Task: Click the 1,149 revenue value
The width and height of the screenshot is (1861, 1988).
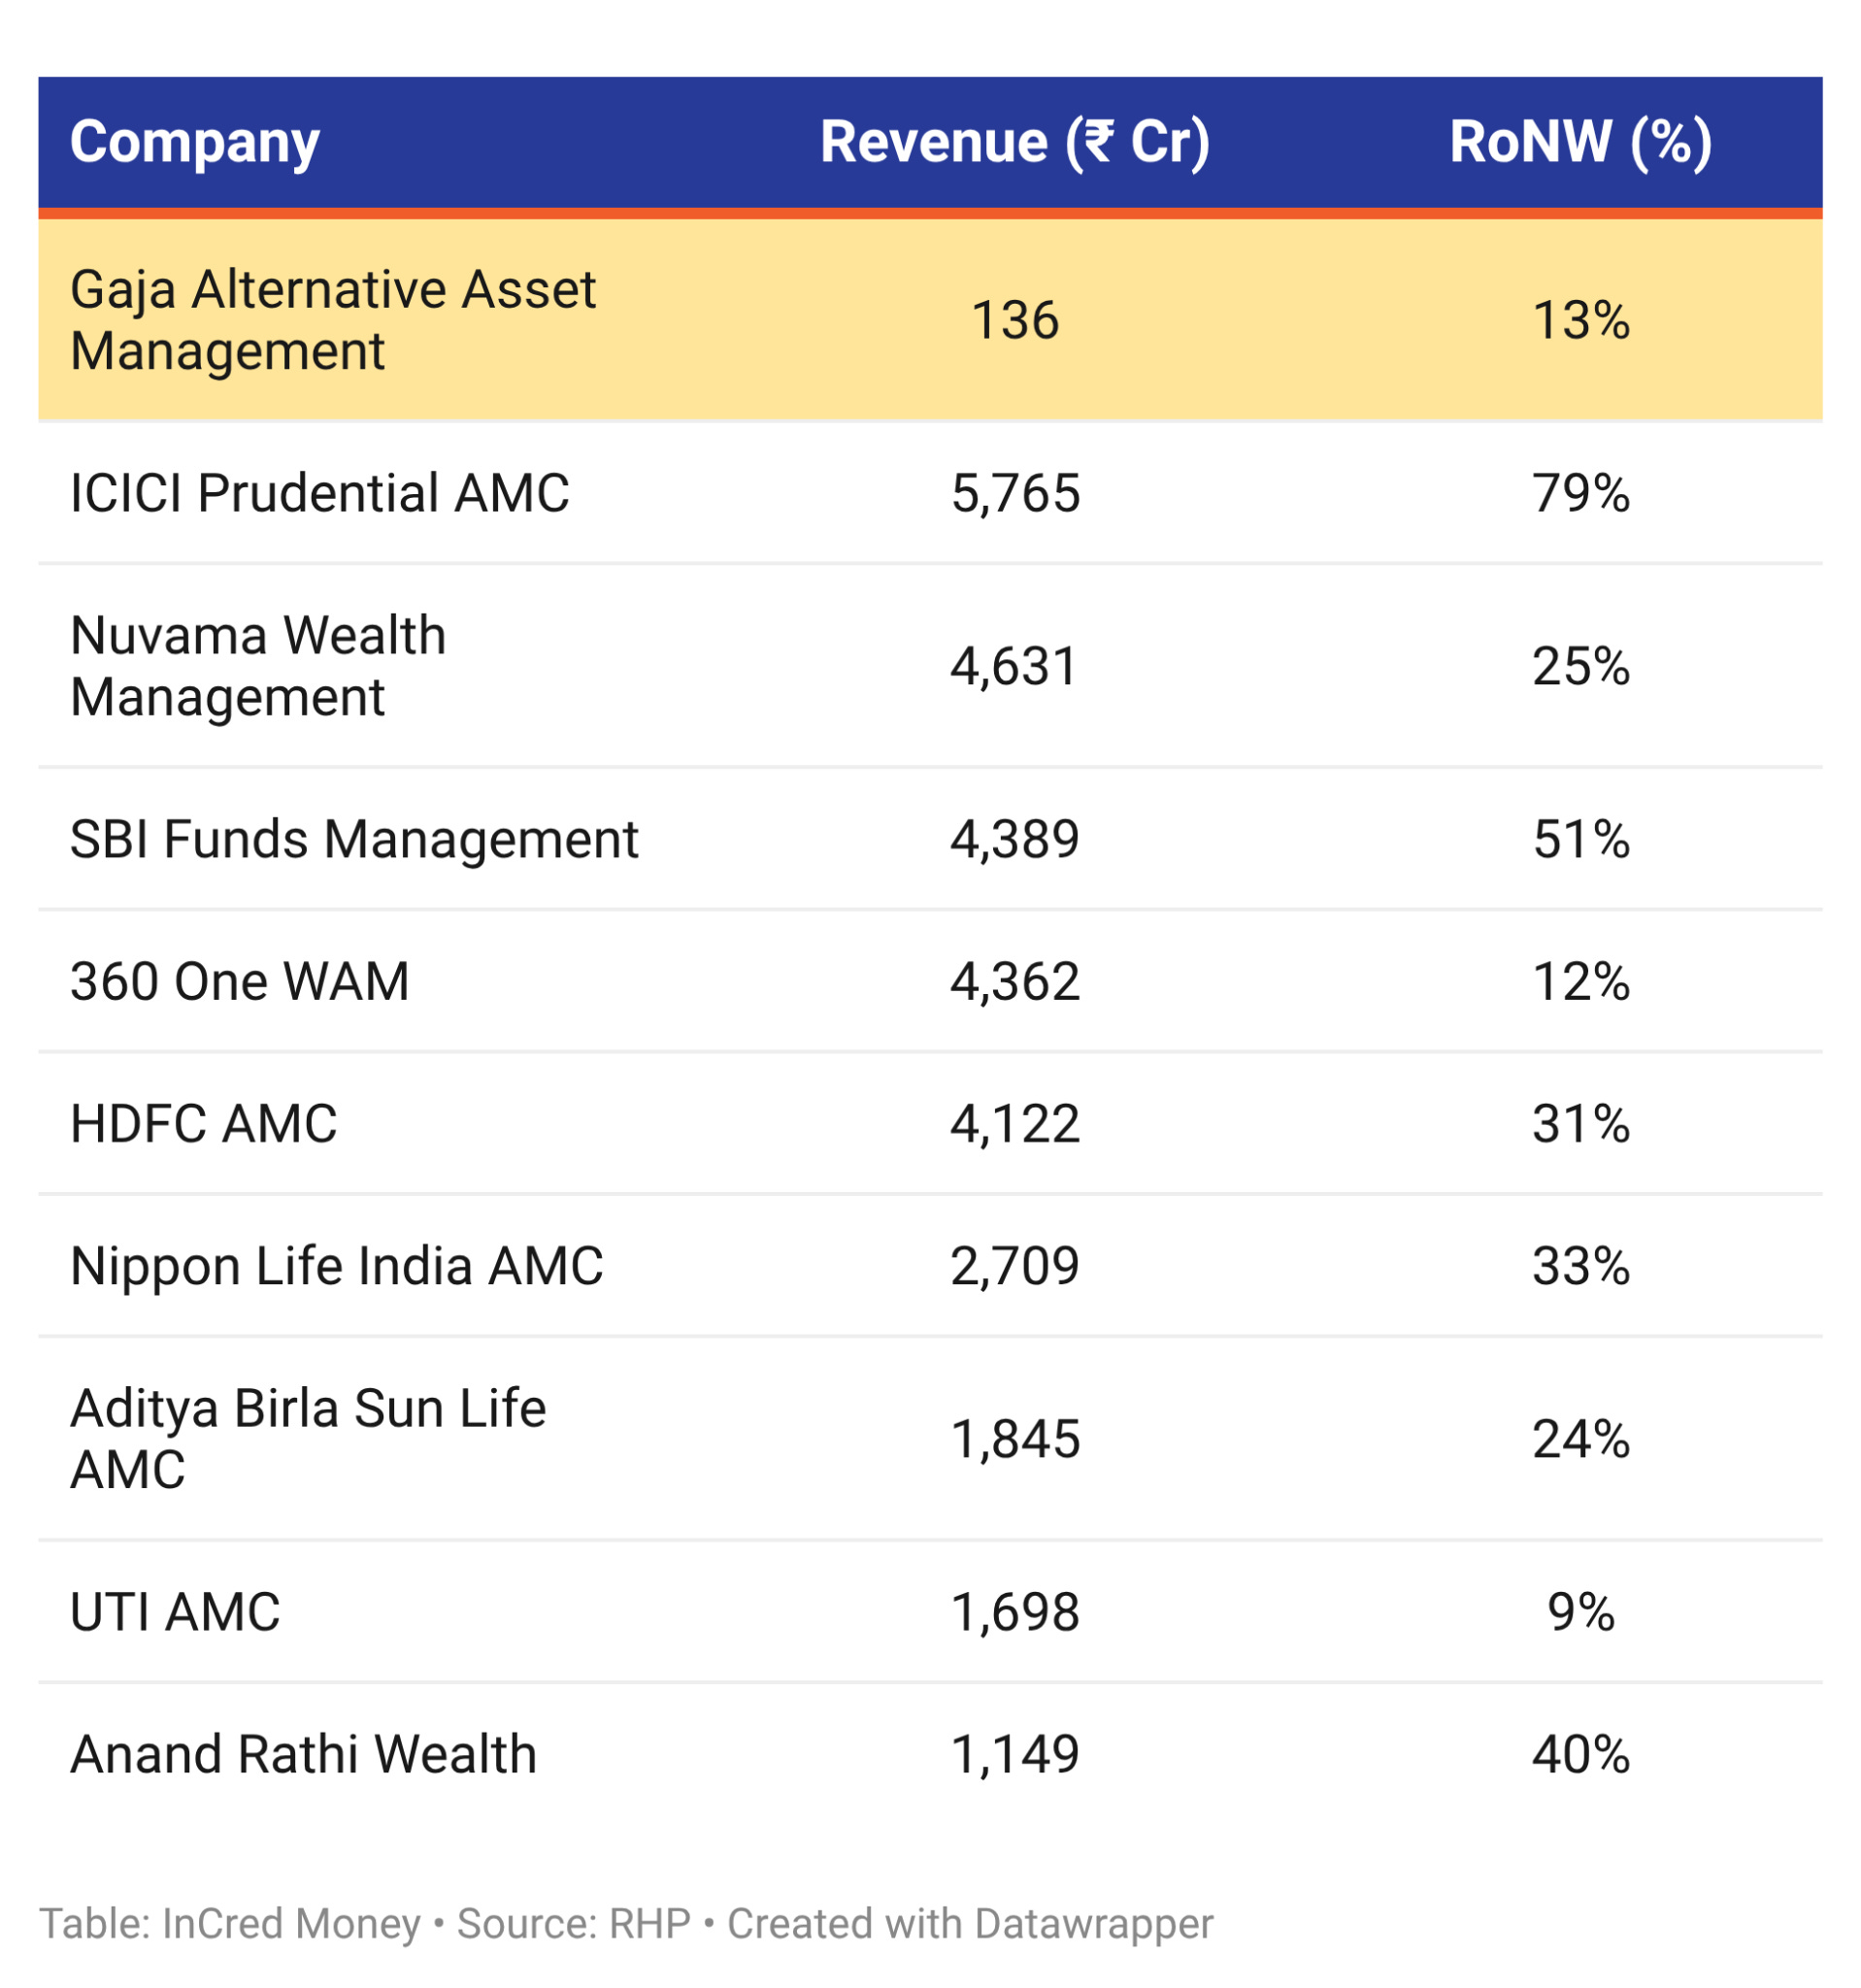Action: point(1015,1754)
